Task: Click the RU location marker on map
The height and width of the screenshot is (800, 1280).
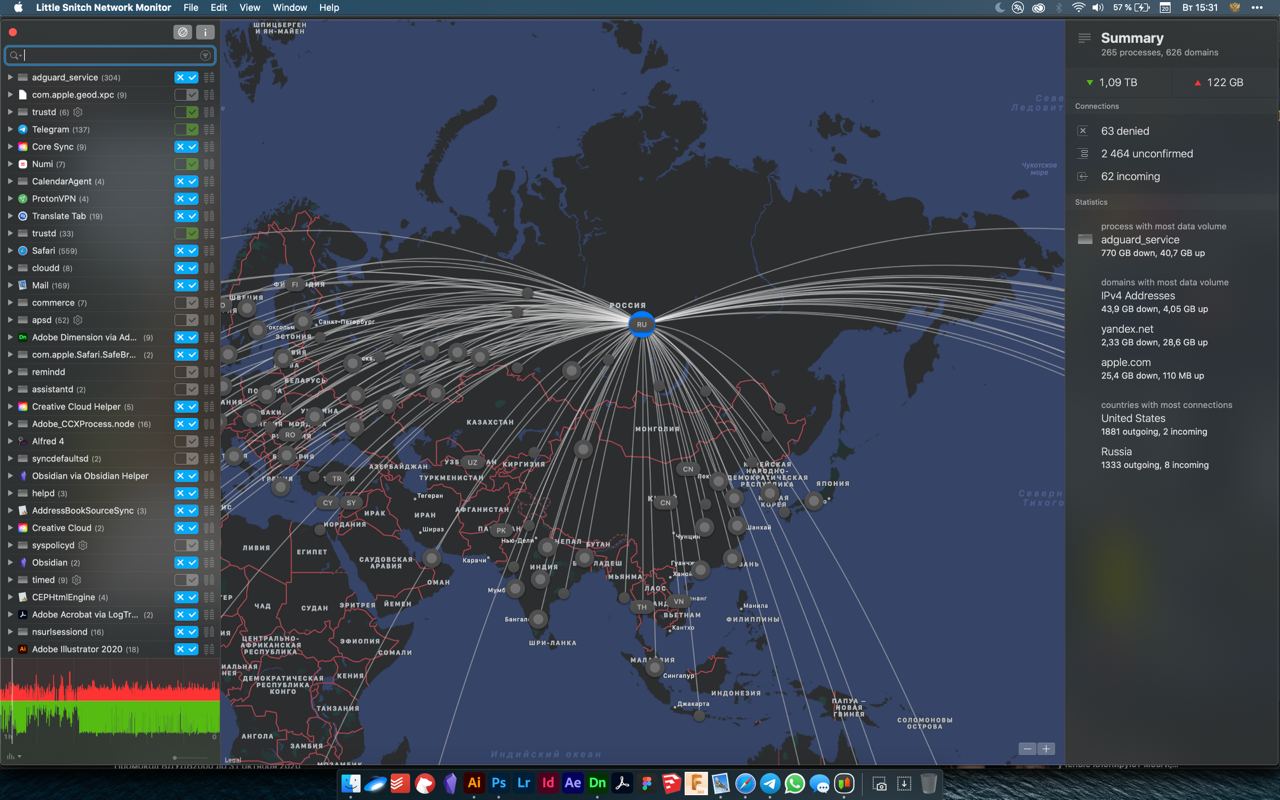Action: 642,324
